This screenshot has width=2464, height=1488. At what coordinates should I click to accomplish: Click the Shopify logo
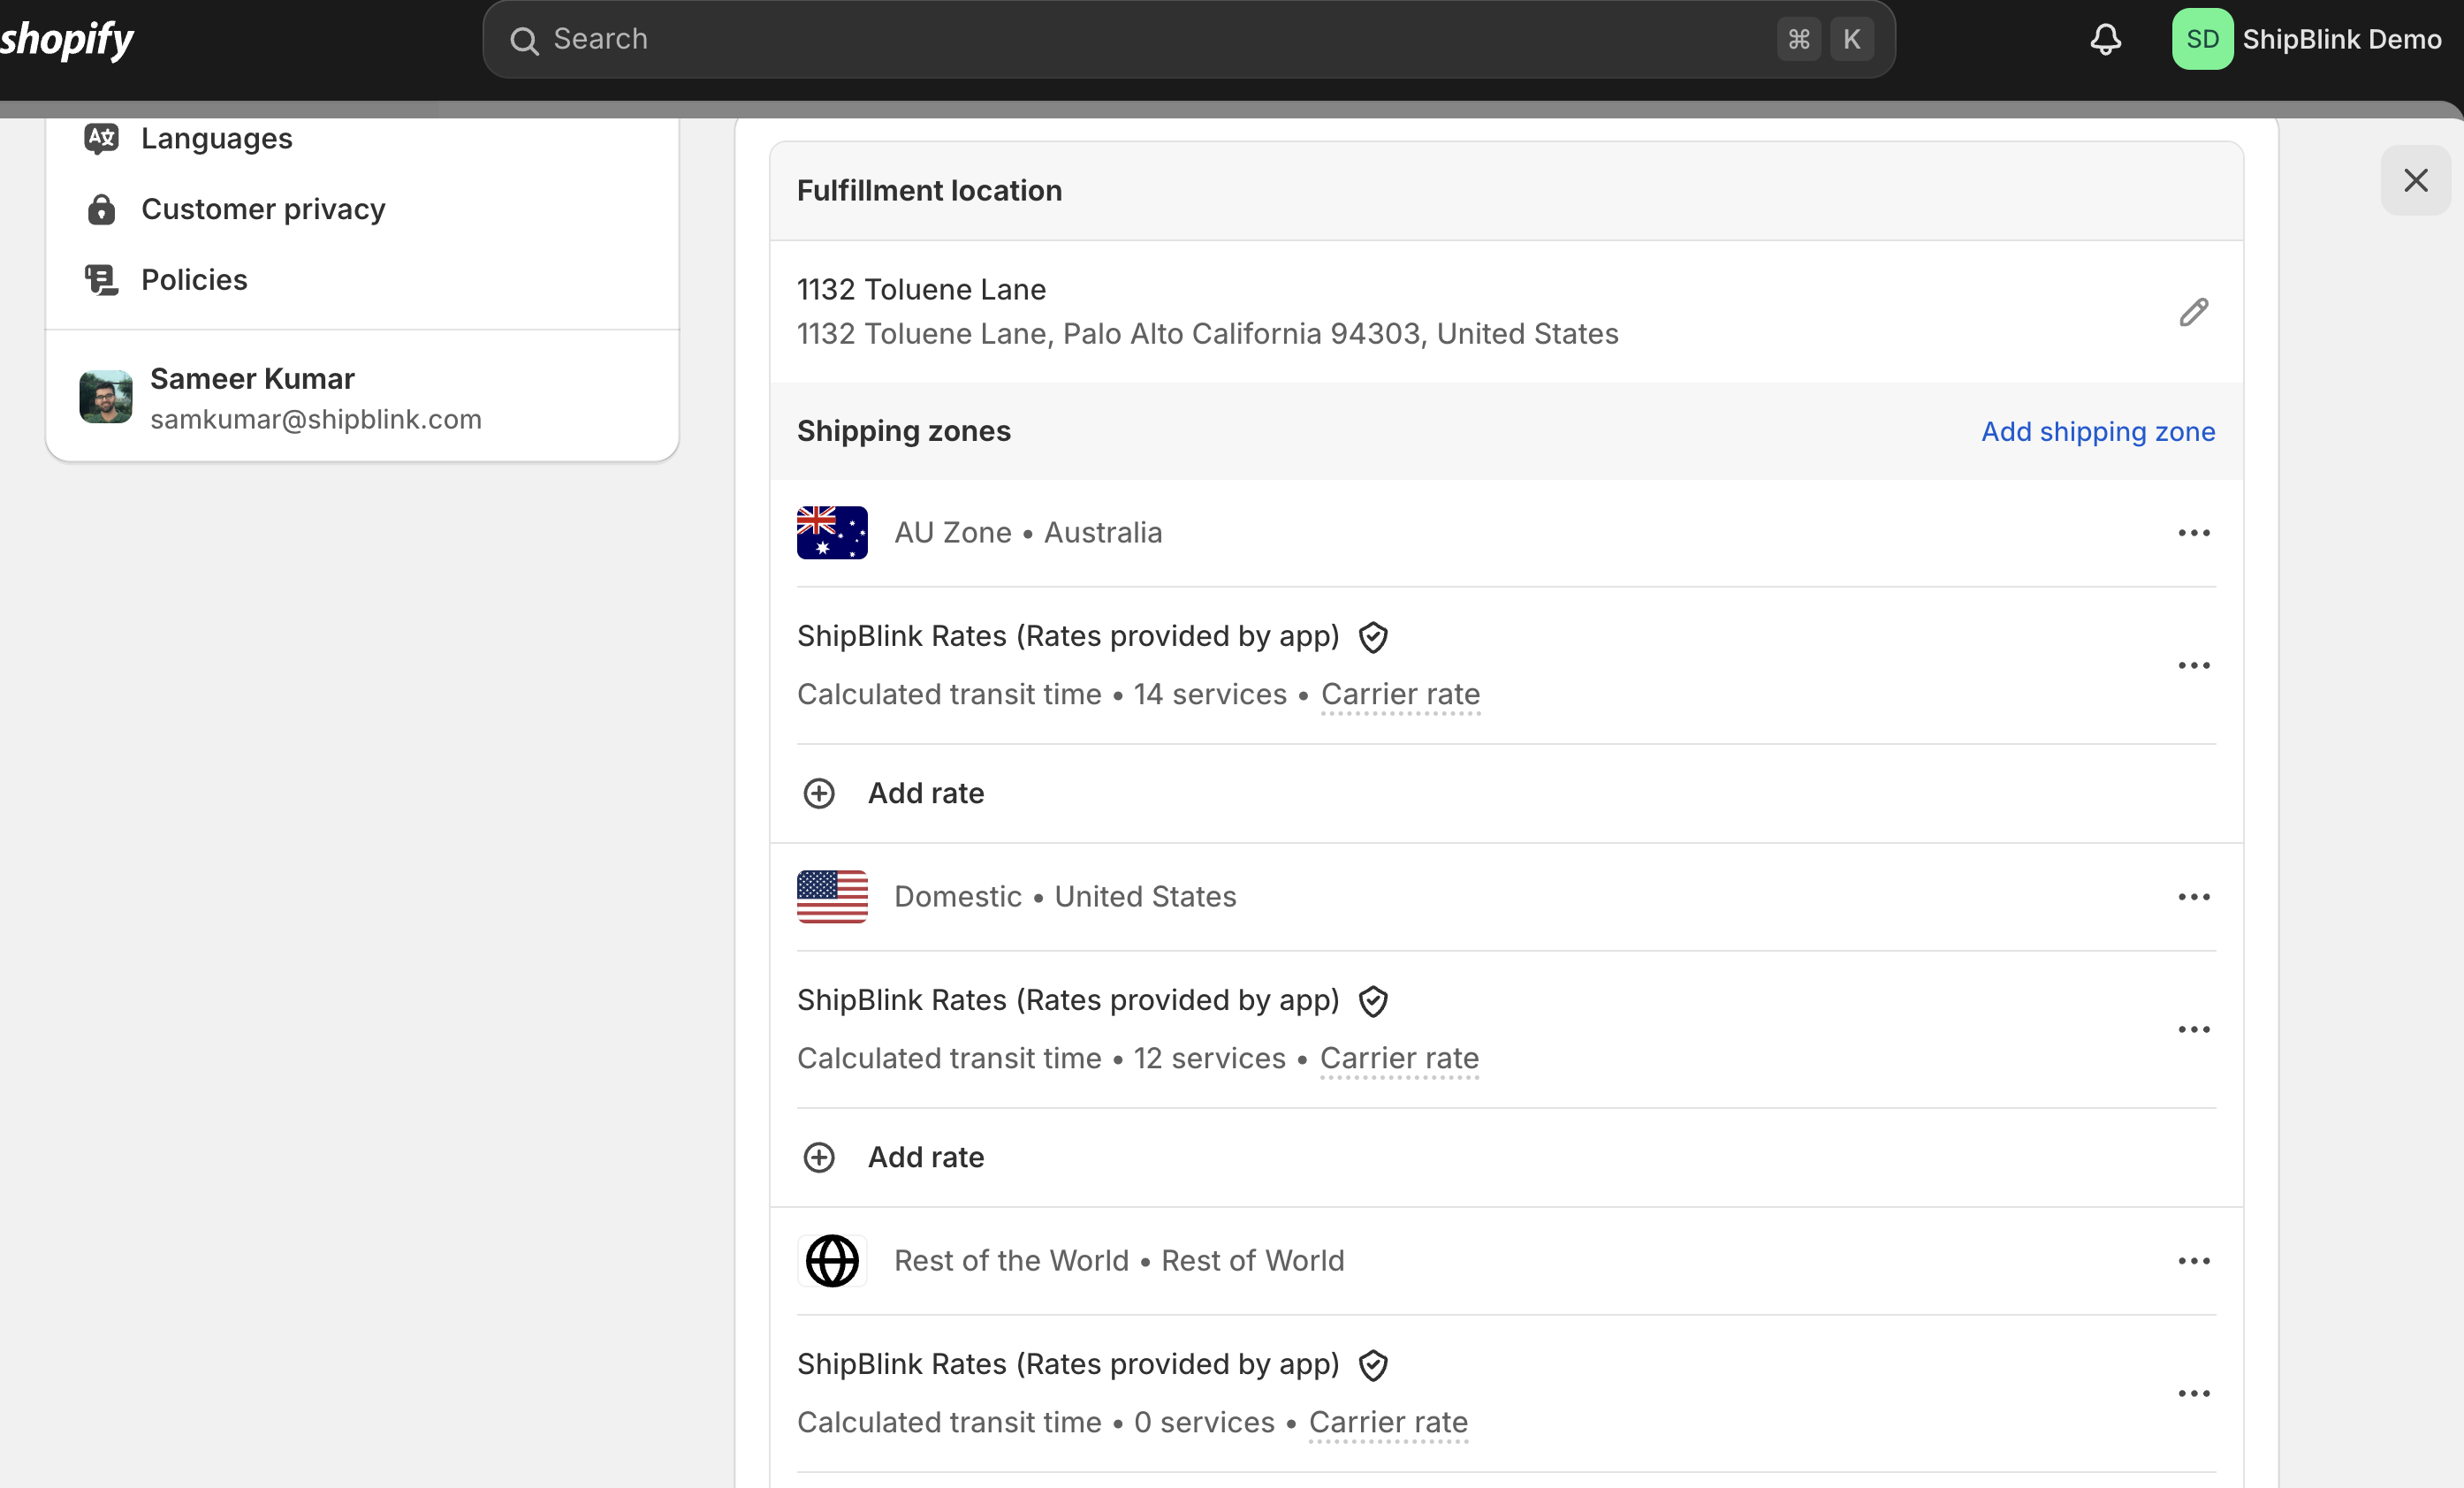(x=66, y=40)
